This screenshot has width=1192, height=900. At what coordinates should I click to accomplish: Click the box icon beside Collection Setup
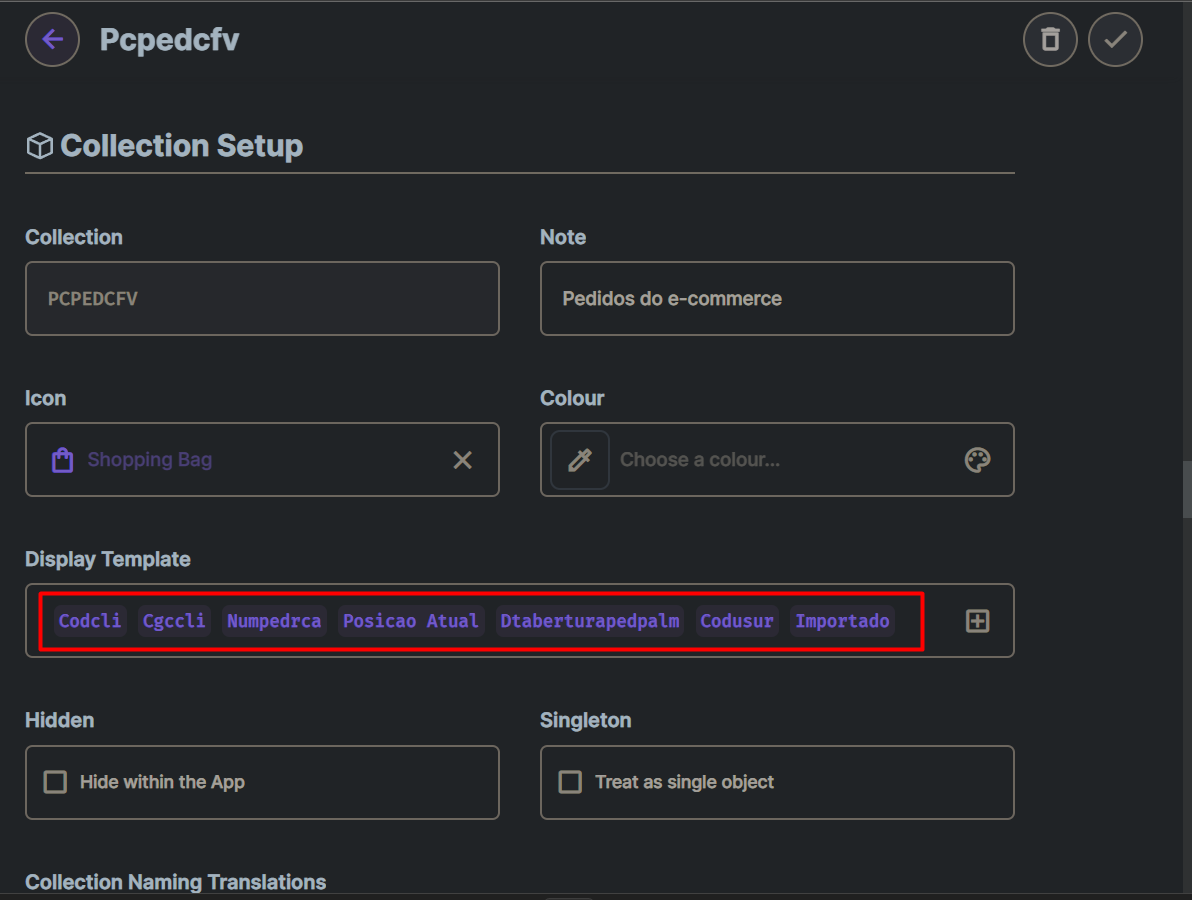(38, 145)
